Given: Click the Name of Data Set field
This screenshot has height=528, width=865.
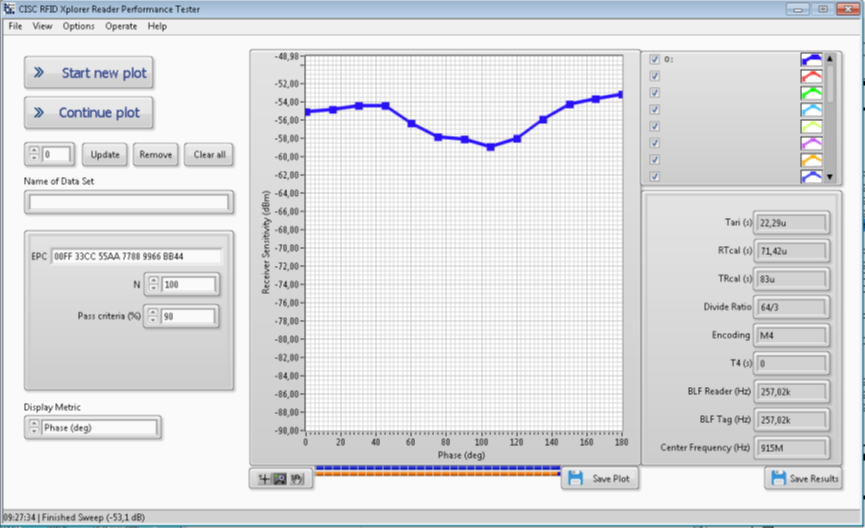Looking at the screenshot, I should [x=130, y=203].
